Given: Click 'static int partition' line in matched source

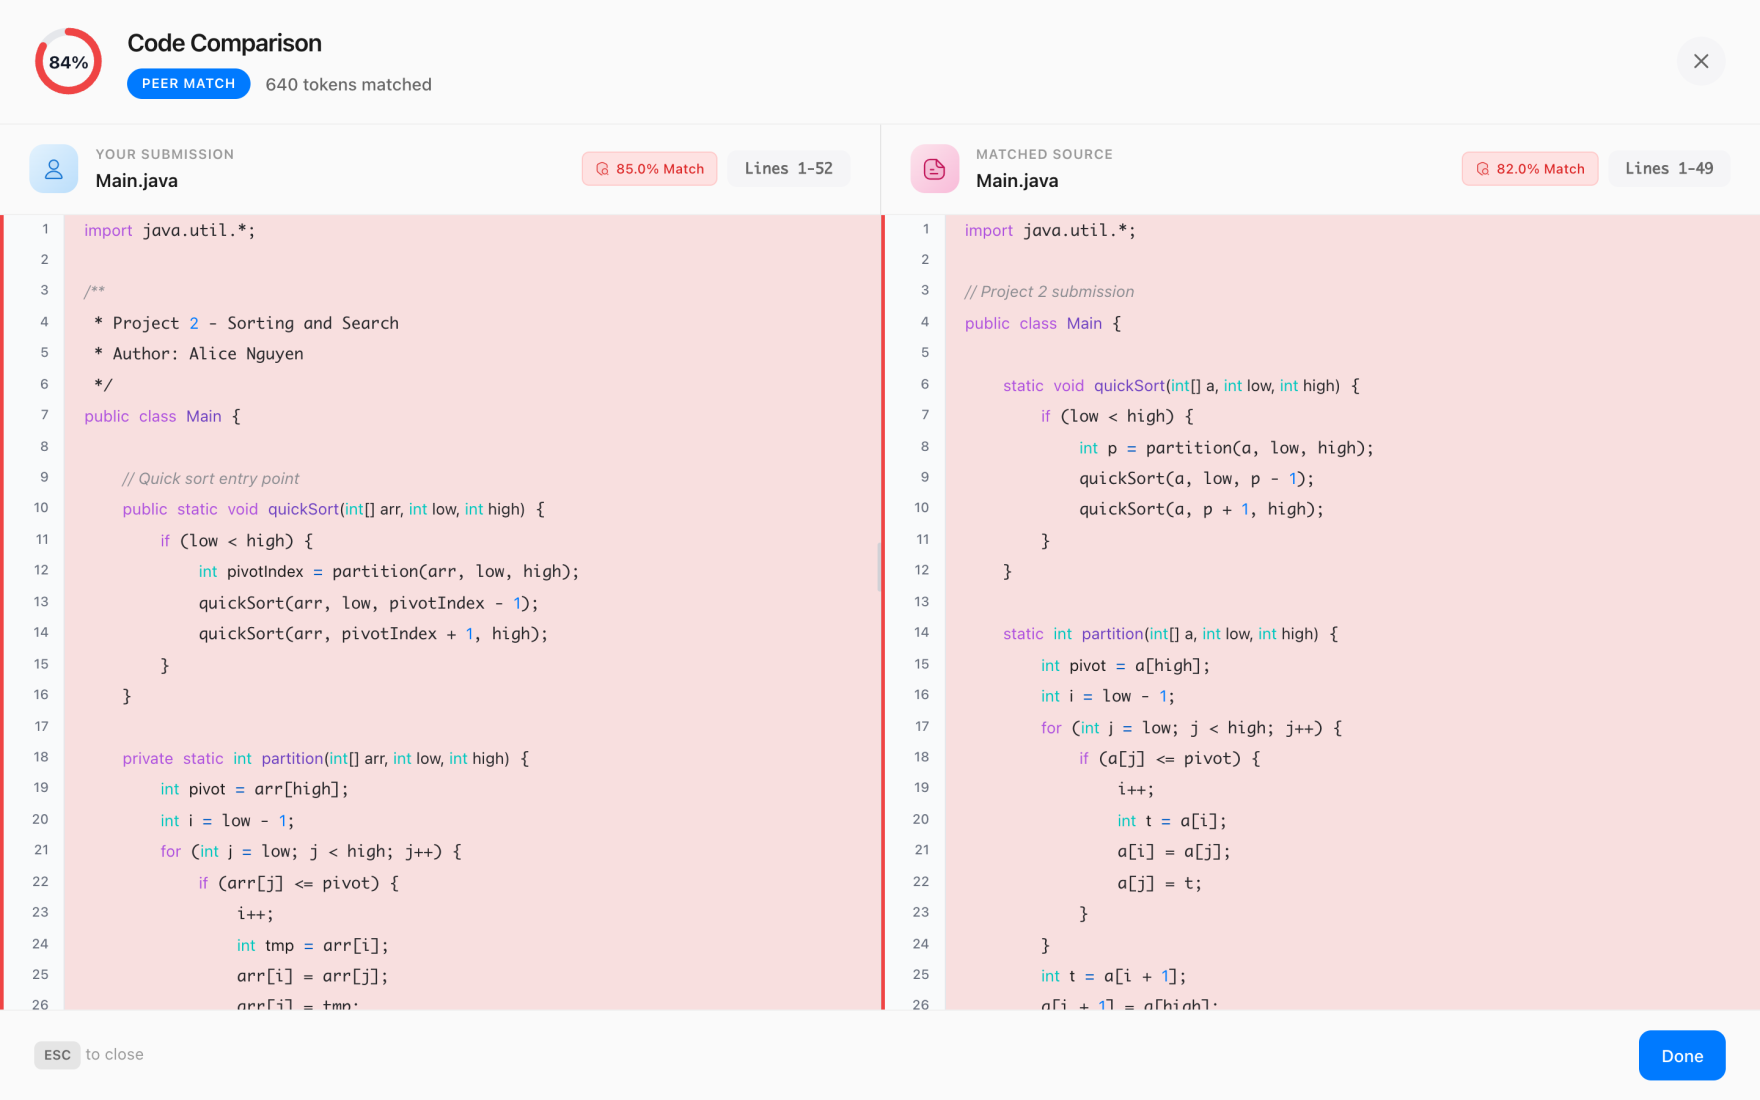Looking at the screenshot, I should pyautogui.click(x=1170, y=634).
